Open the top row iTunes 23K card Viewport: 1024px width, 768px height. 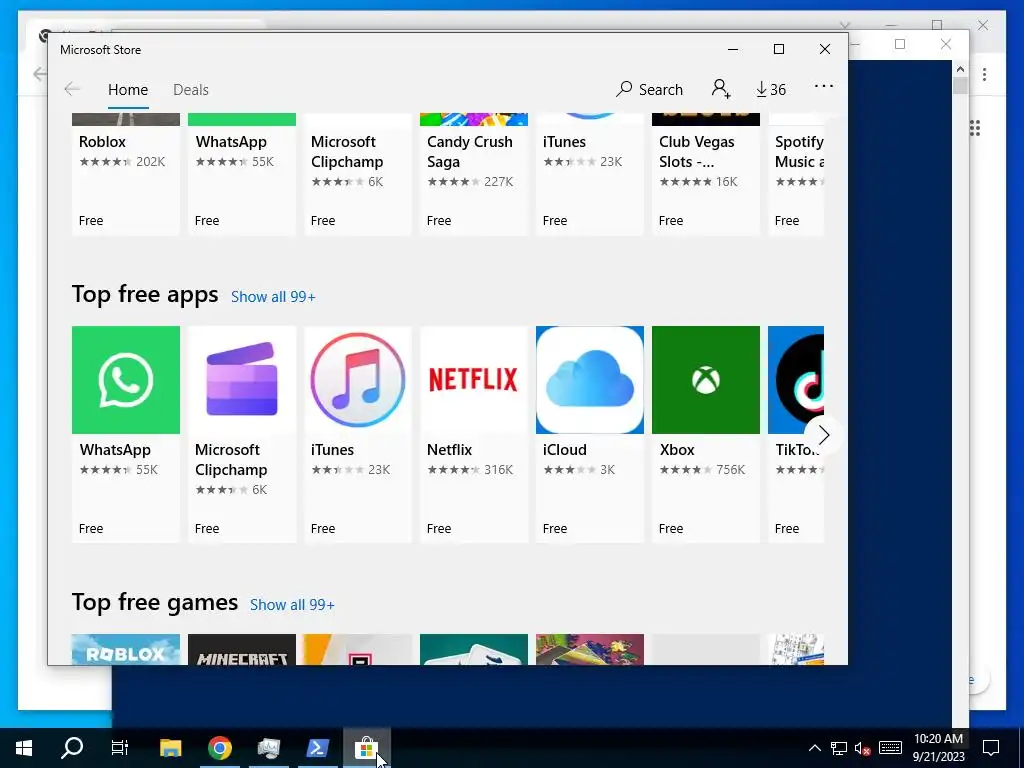tap(590, 174)
